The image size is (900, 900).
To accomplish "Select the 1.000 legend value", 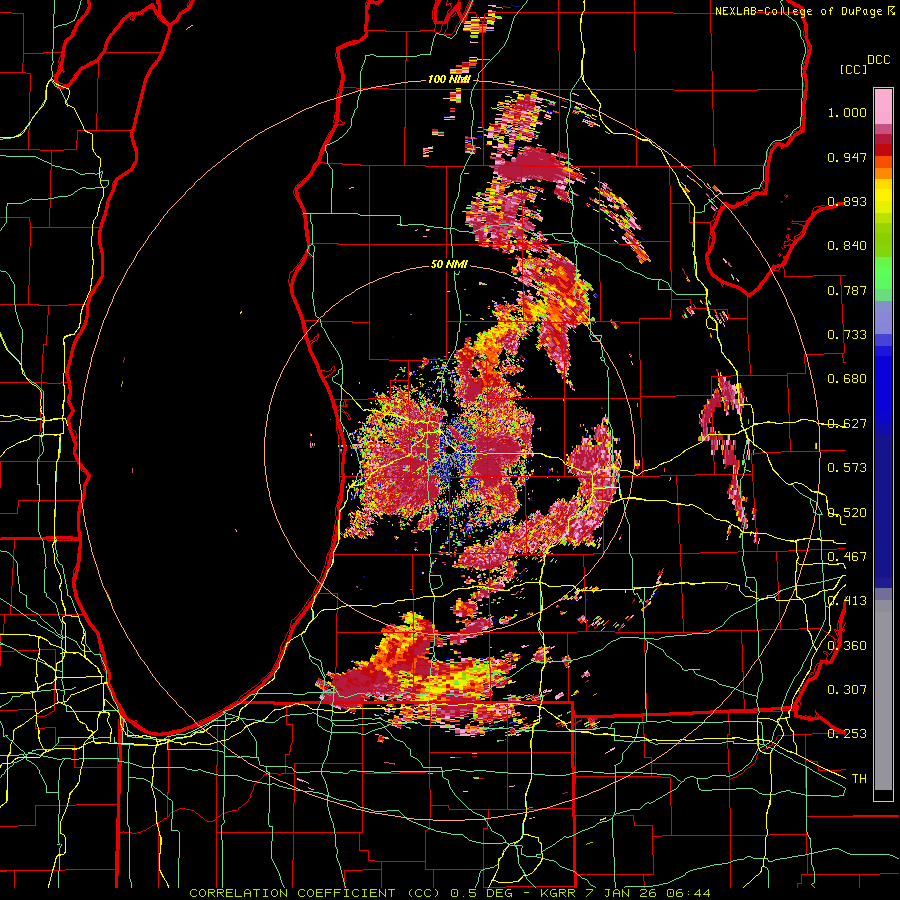I will [x=847, y=112].
